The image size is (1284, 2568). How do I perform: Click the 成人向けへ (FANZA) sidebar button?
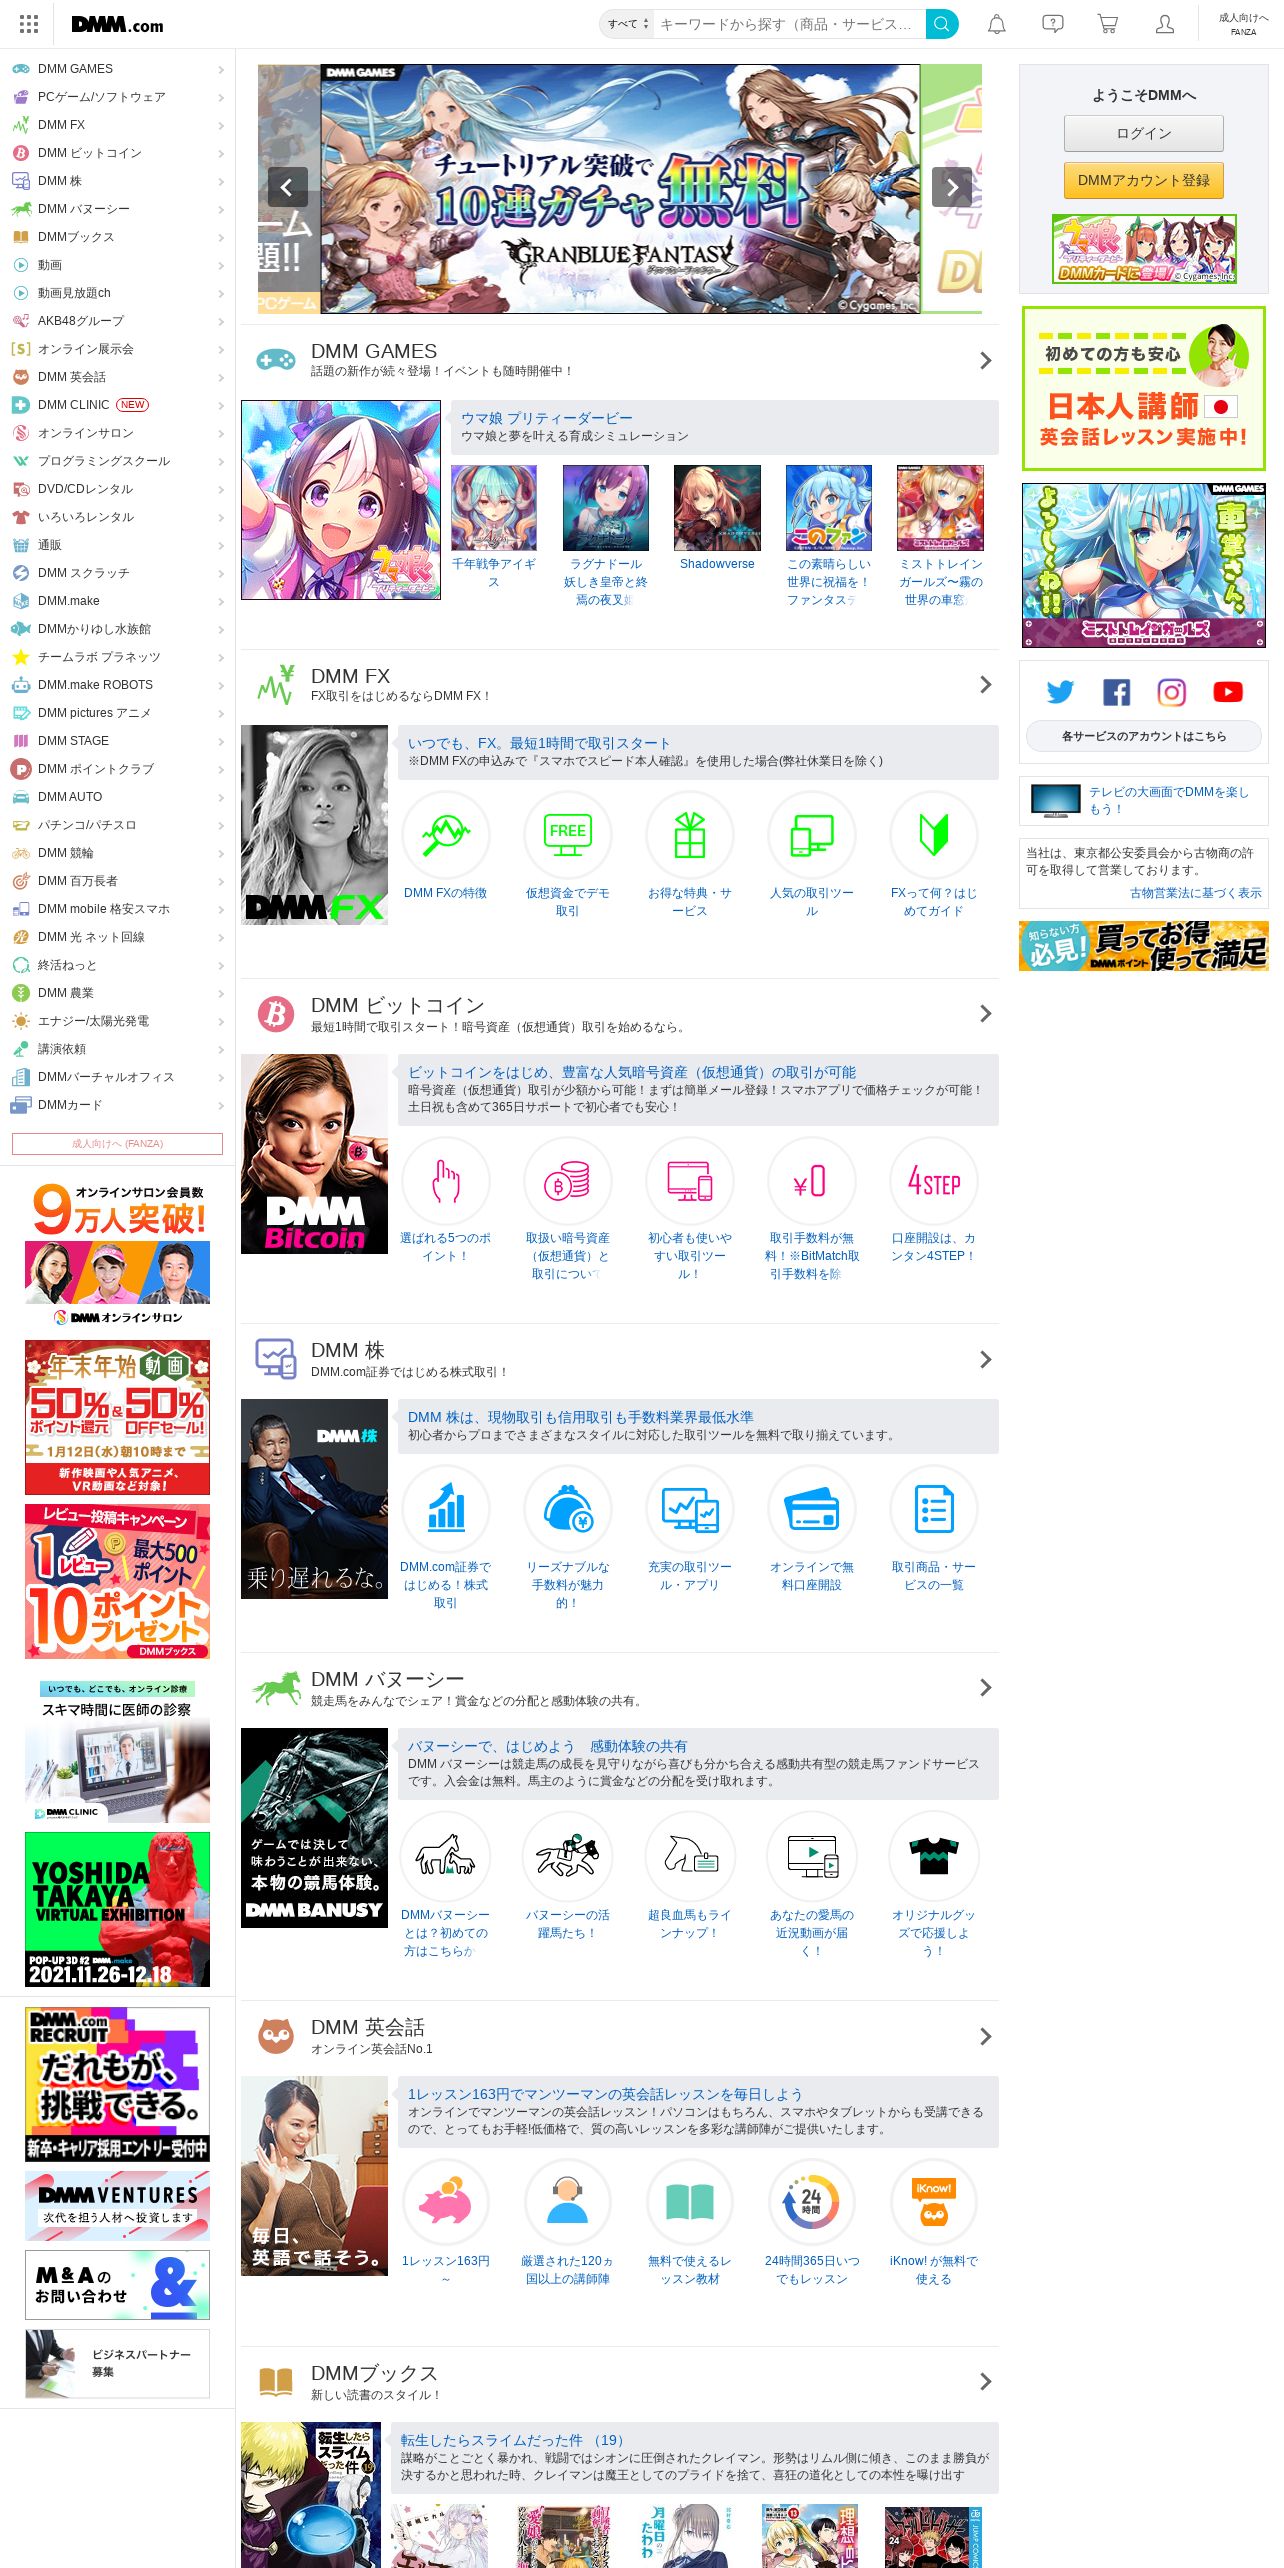(x=117, y=1144)
